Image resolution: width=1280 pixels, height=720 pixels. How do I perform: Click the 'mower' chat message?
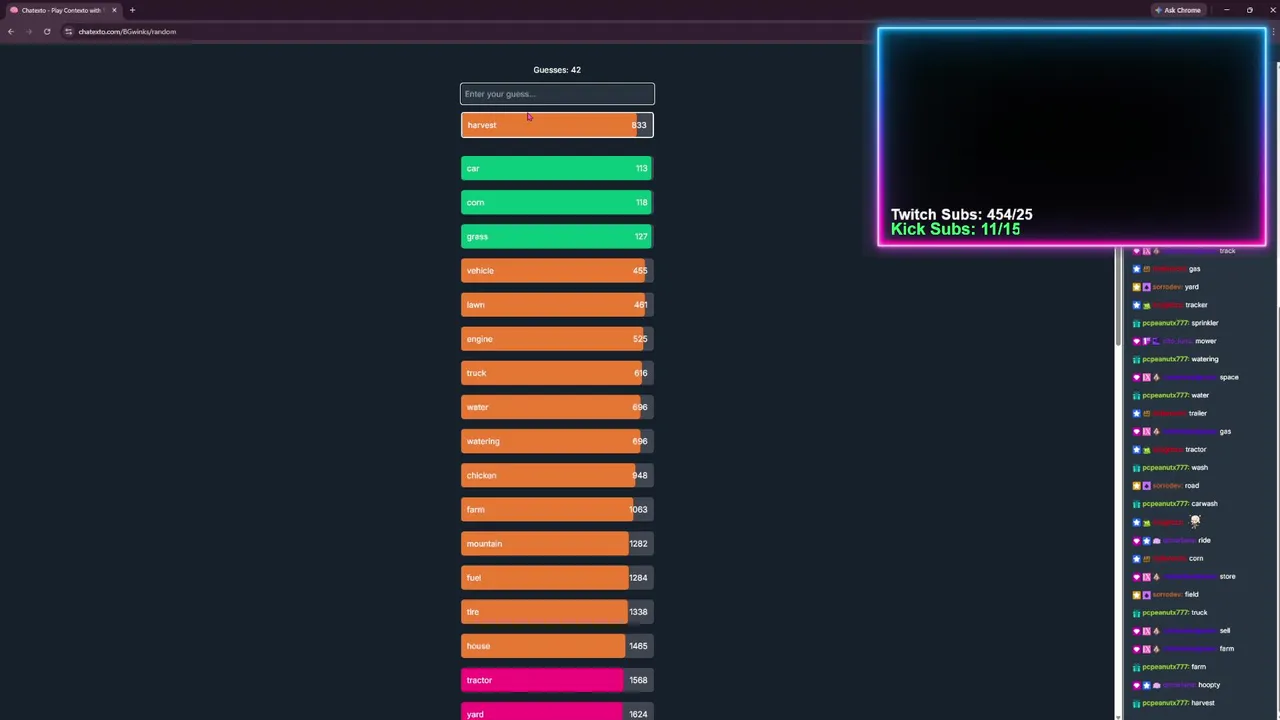click(x=1205, y=341)
